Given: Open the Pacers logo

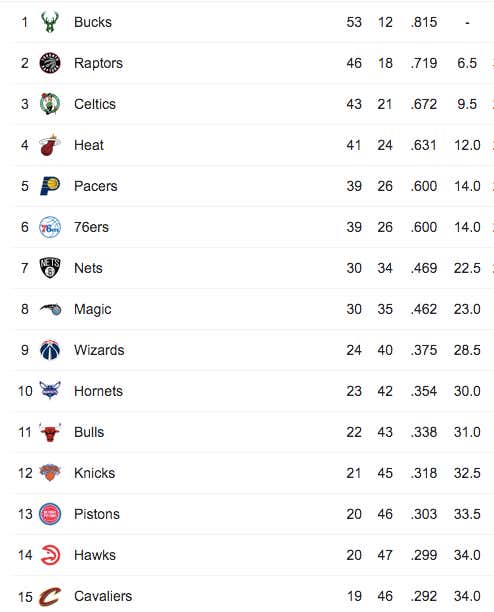Looking at the screenshot, I should (50, 186).
